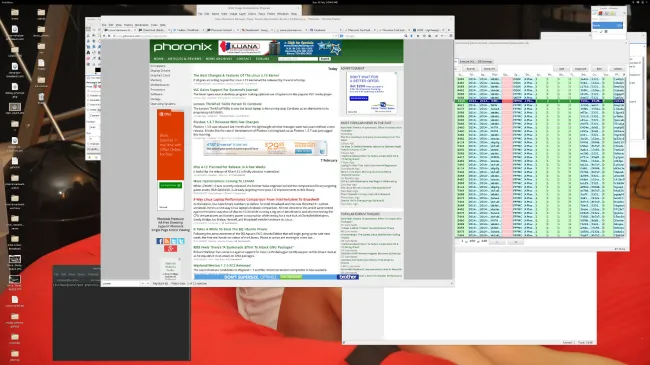The height and width of the screenshot is (365, 650).
Task: Click the black foreground color swatch
Action: [x=97, y=70]
